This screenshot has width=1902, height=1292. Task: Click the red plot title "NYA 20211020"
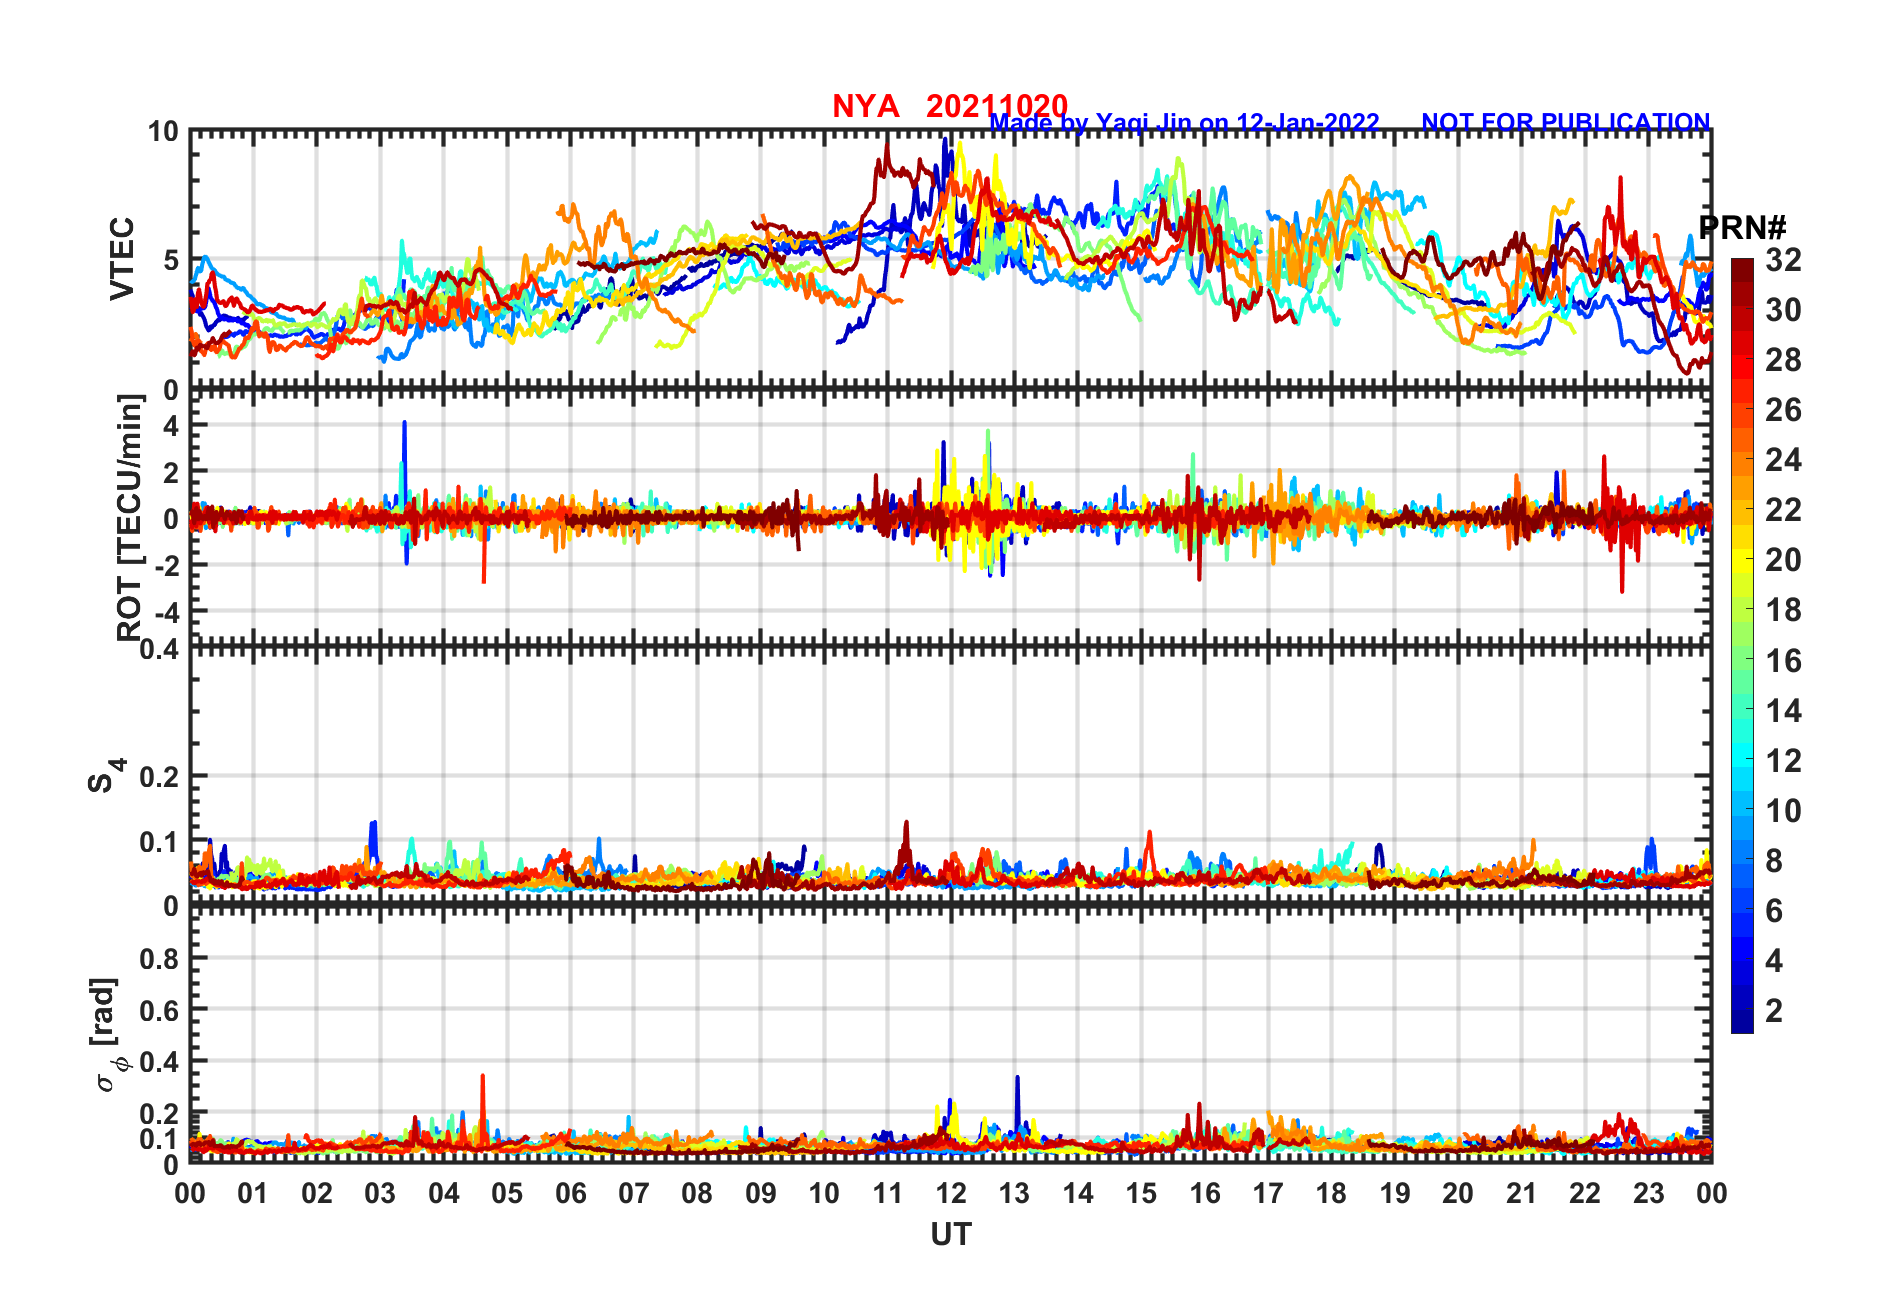click(x=950, y=106)
